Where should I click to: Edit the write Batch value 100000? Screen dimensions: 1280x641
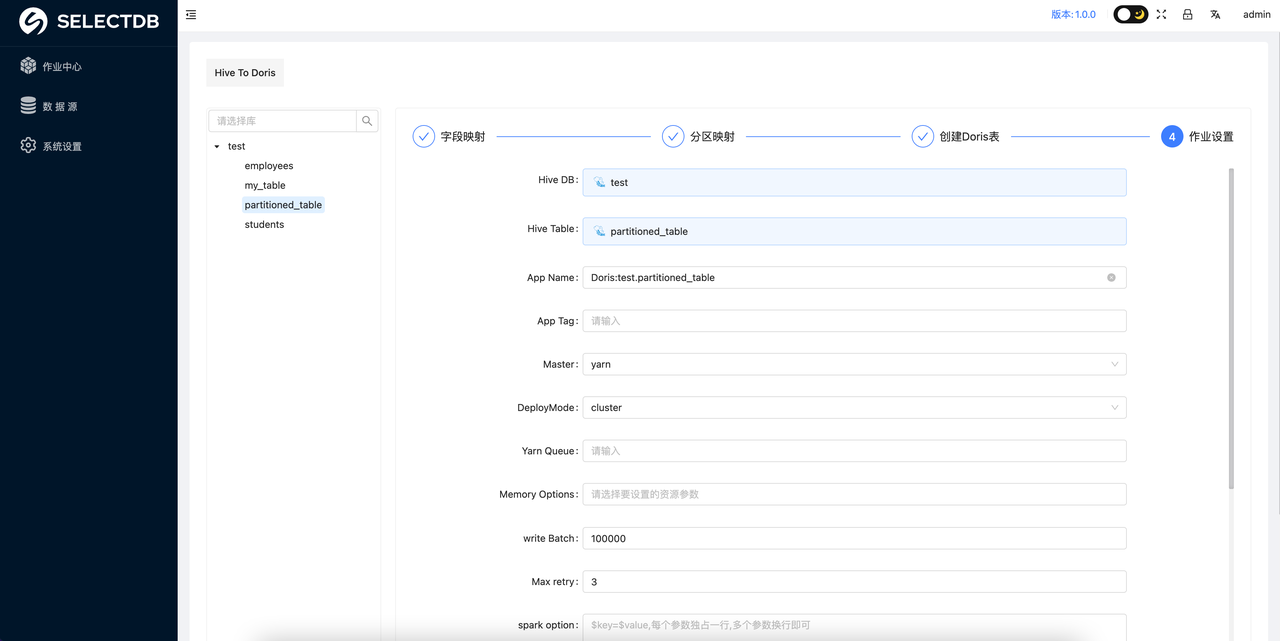click(x=854, y=538)
